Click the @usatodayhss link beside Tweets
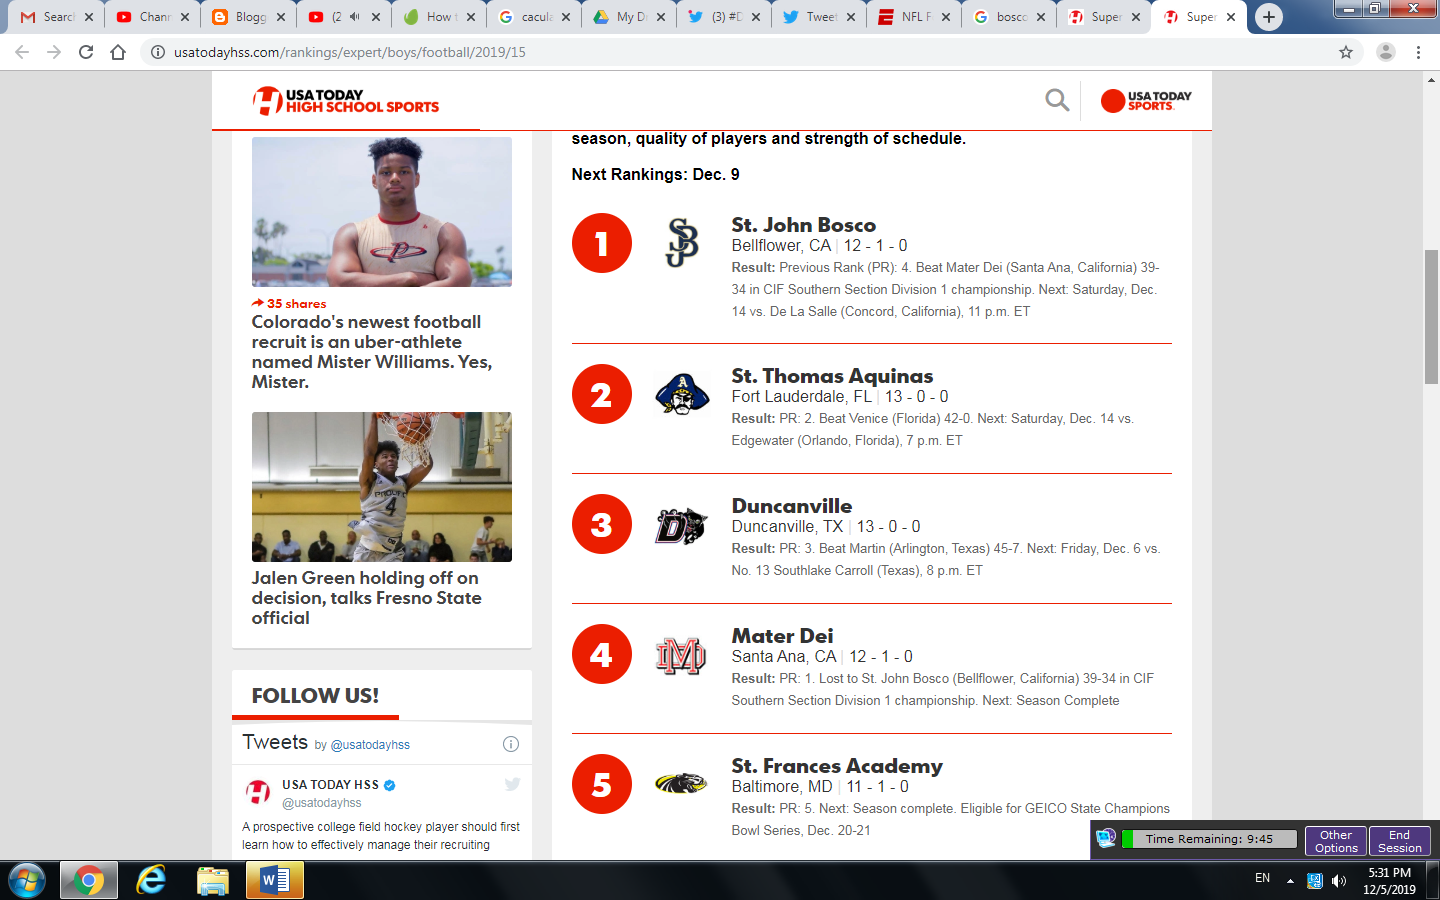The height and width of the screenshot is (900, 1440). point(370,745)
